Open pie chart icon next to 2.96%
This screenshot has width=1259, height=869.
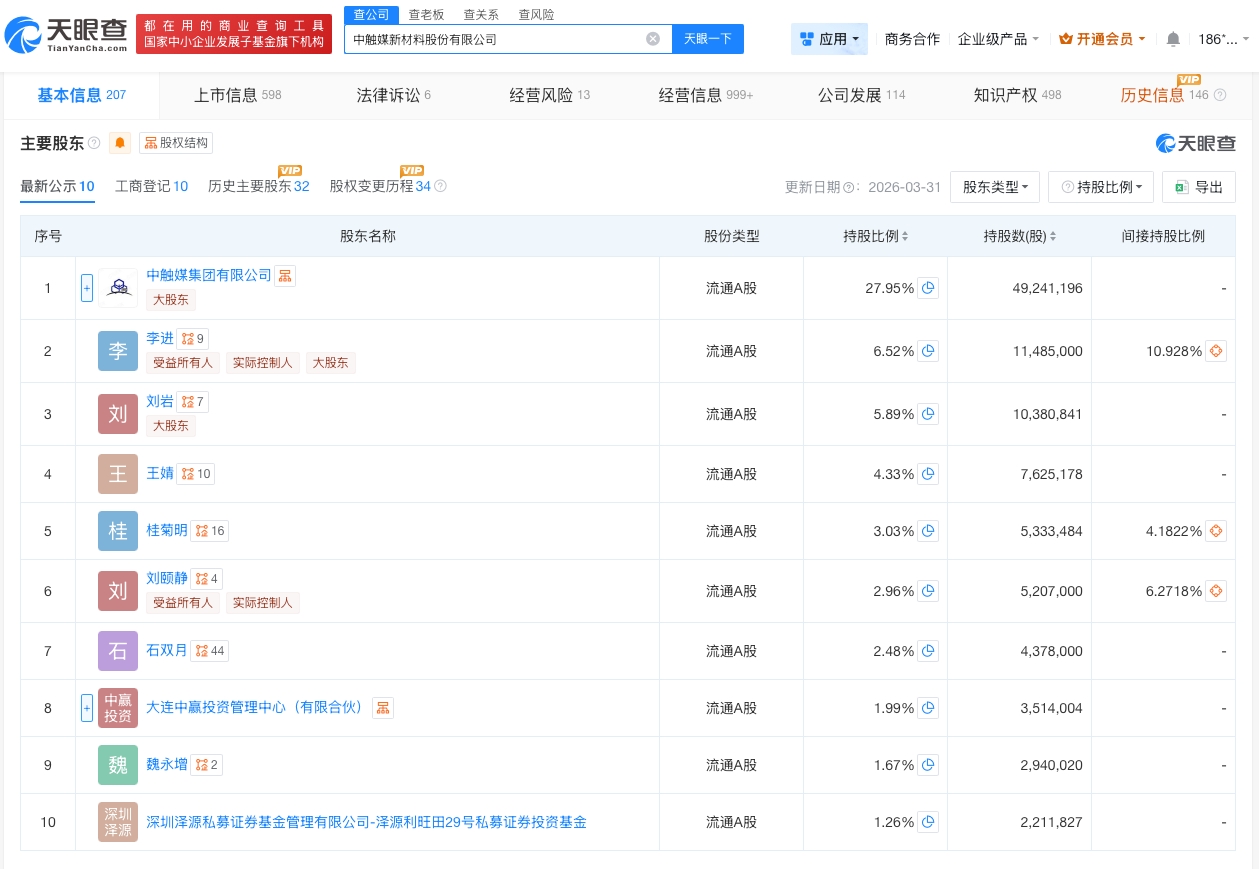click(928, 591)
